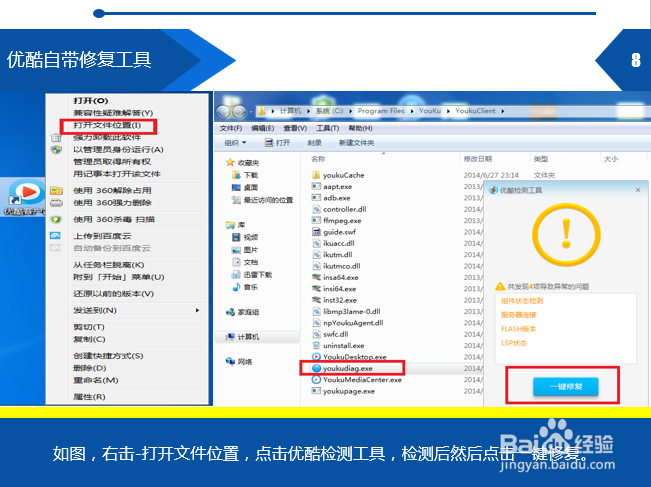Select the uninstall.exe trash icon
Screen dimensions: 651x487
[x=316, y=345]
